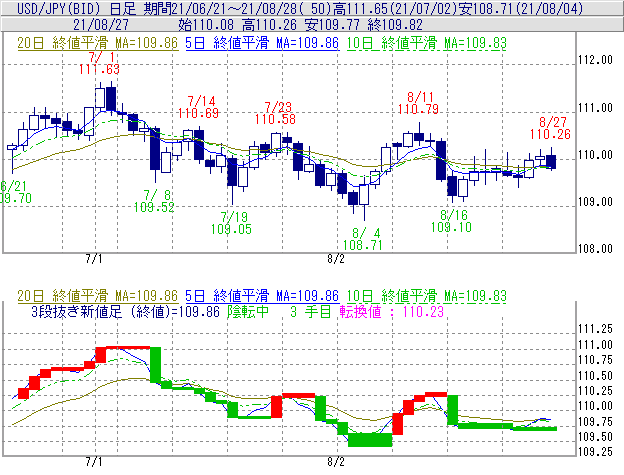The height and width of the screenshot is (475, 624).
Task: Click the 10日 終値平滑 MA legend in lower chart
Action: (x=426, y=296)
